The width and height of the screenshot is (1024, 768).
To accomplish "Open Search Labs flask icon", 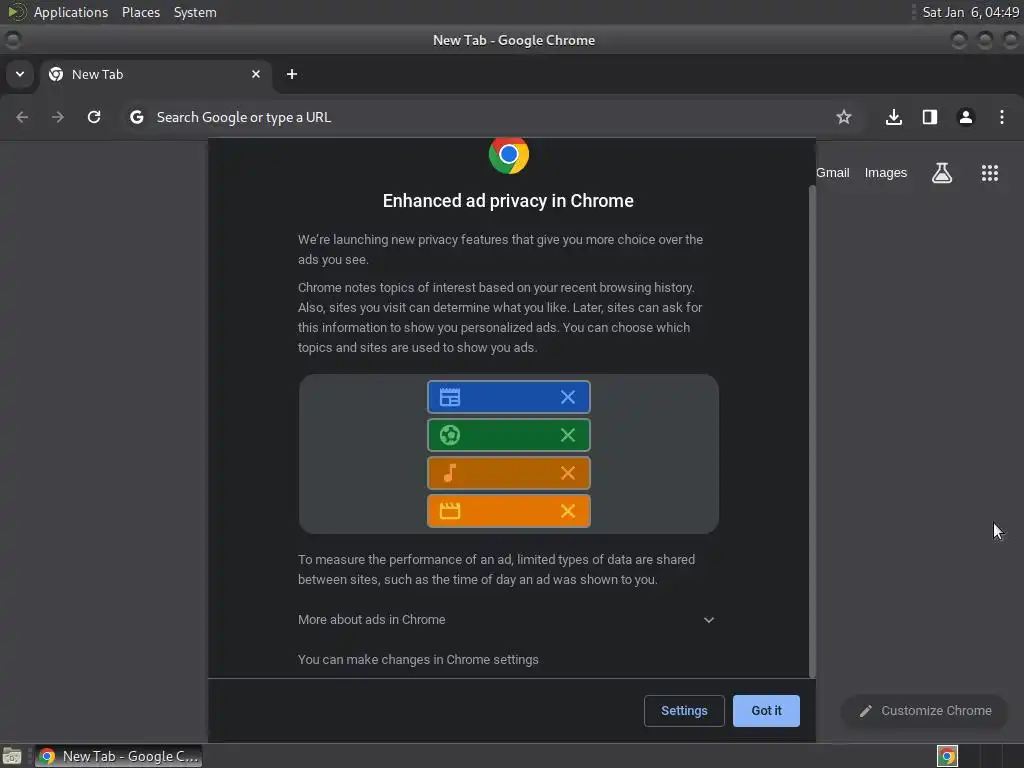I will click(x=942, y=173).
